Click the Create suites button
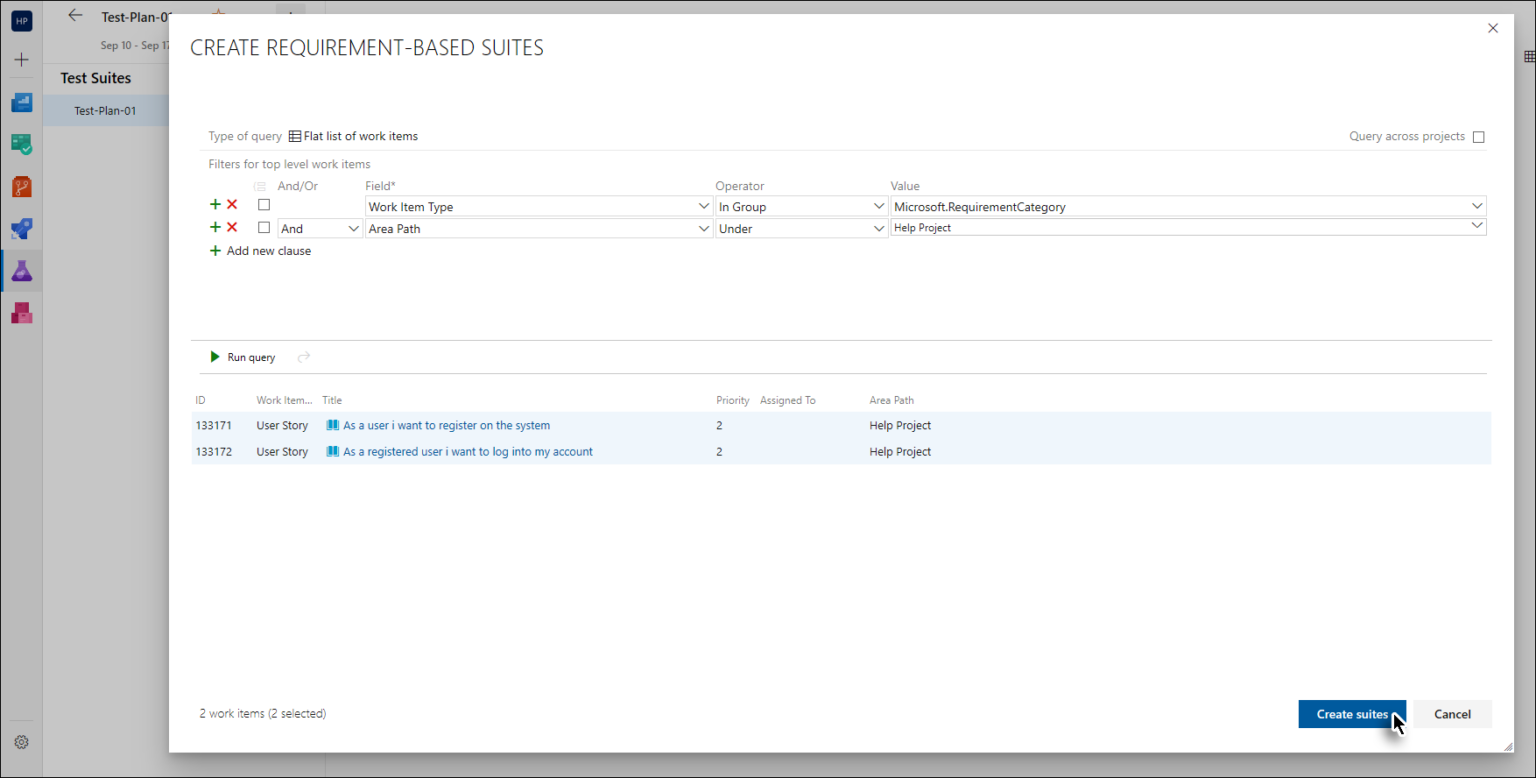Screen dimensions: 1536x778 click(x=1352, y=713)
